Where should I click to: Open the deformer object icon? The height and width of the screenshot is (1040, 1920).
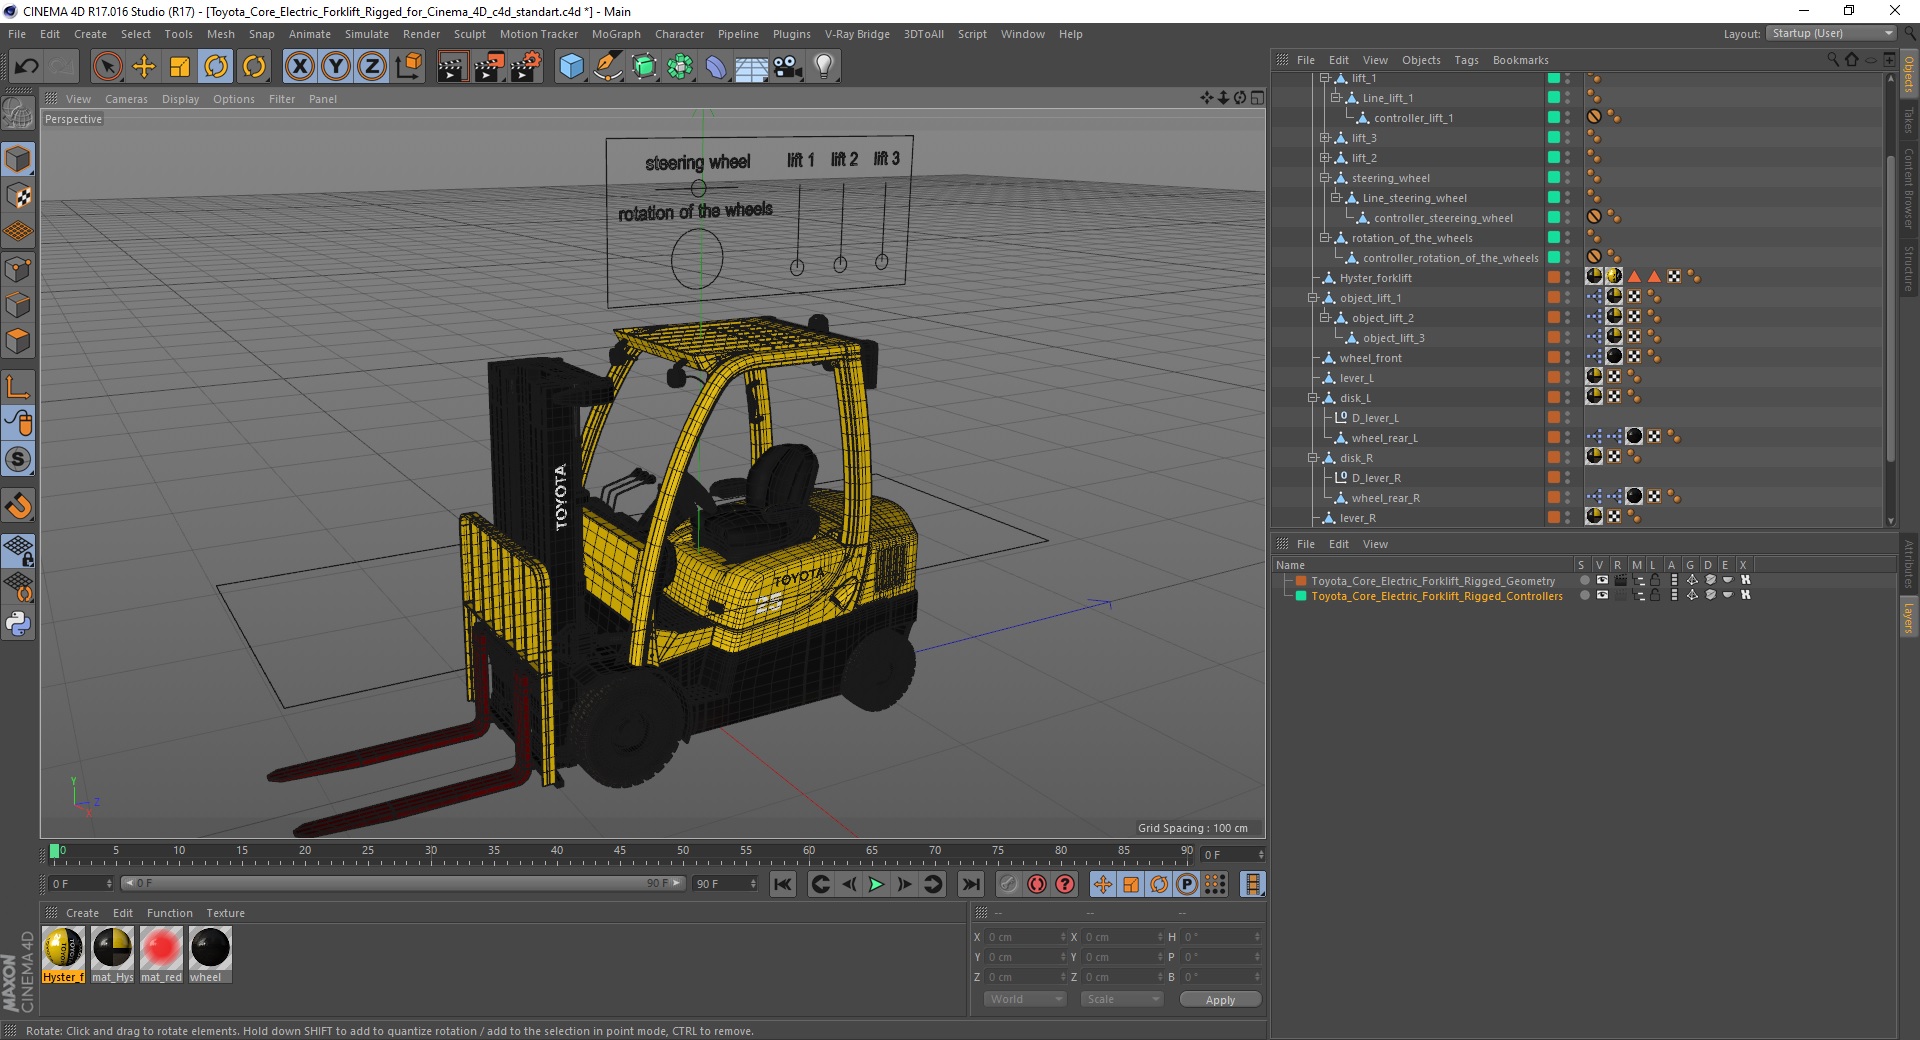tap(716, 67)
